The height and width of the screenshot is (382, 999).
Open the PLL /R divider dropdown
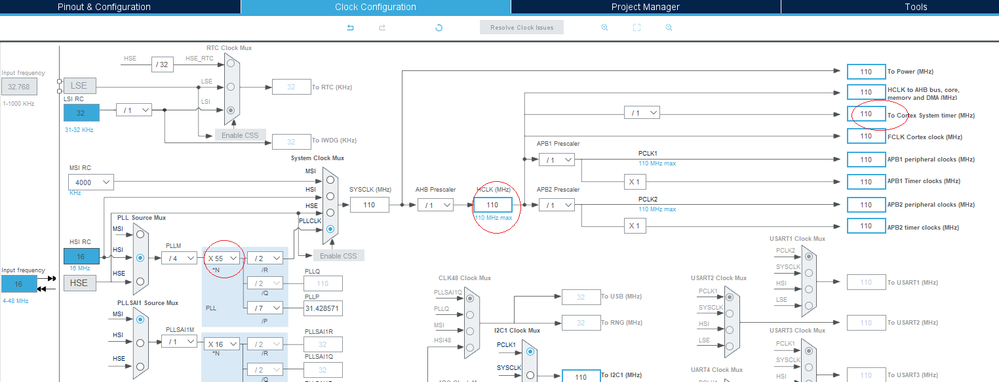tap(265, 258)
